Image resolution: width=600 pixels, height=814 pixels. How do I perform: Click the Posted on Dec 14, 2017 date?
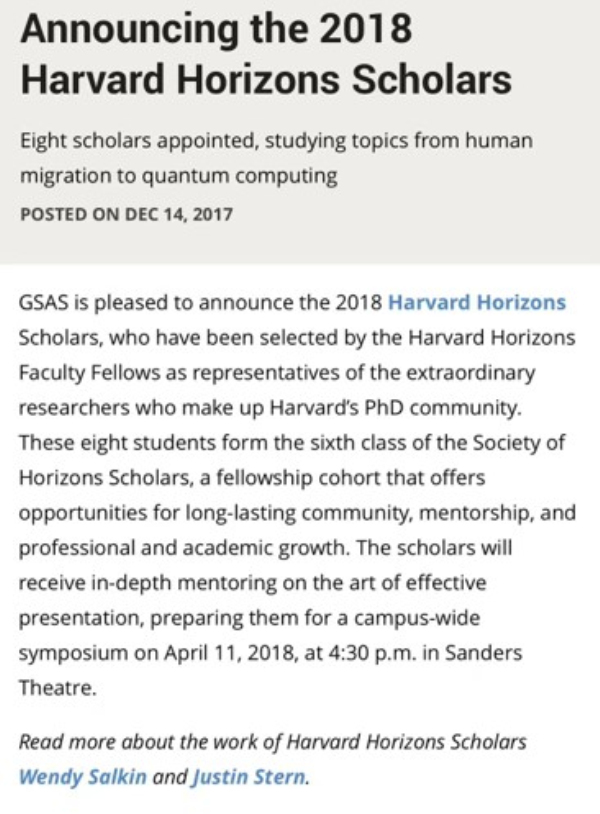pos(126,214)
